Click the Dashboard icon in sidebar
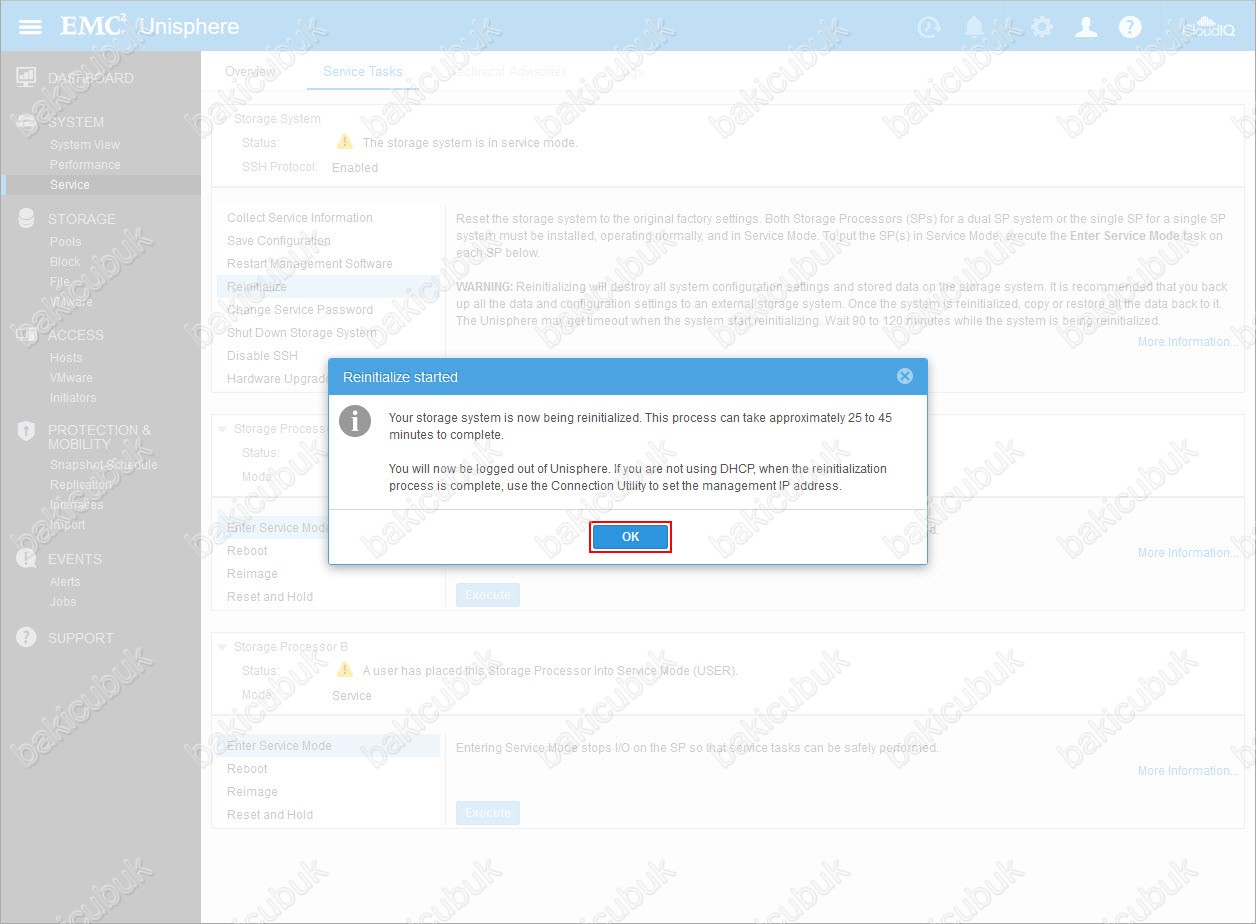This screenshot has height=924, width=1256. [x=27, y=78]
